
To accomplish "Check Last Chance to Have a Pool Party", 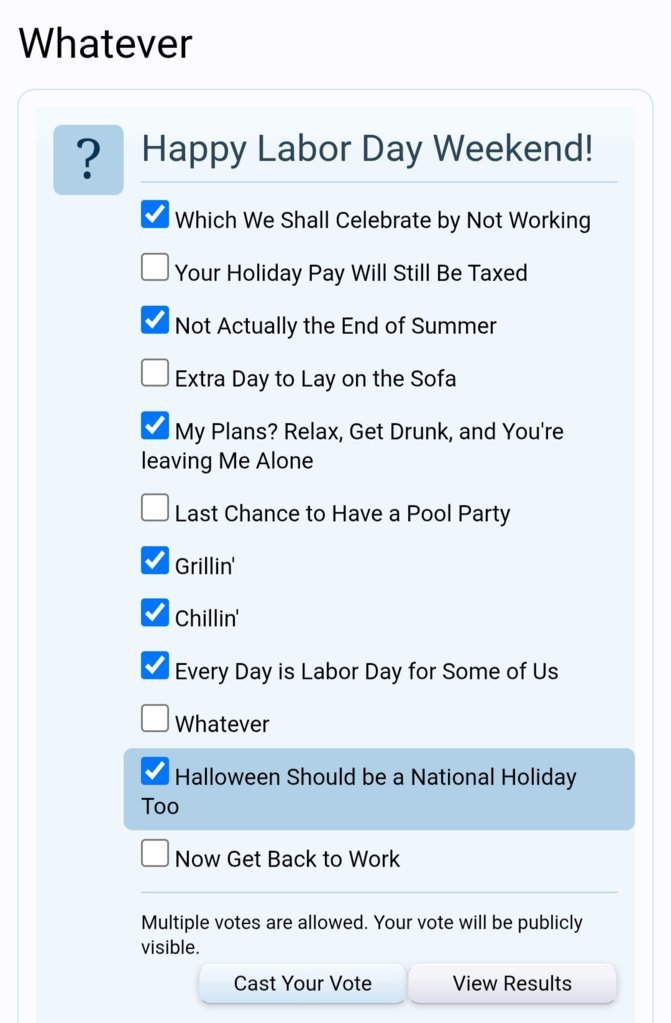I will pos(155,508).
